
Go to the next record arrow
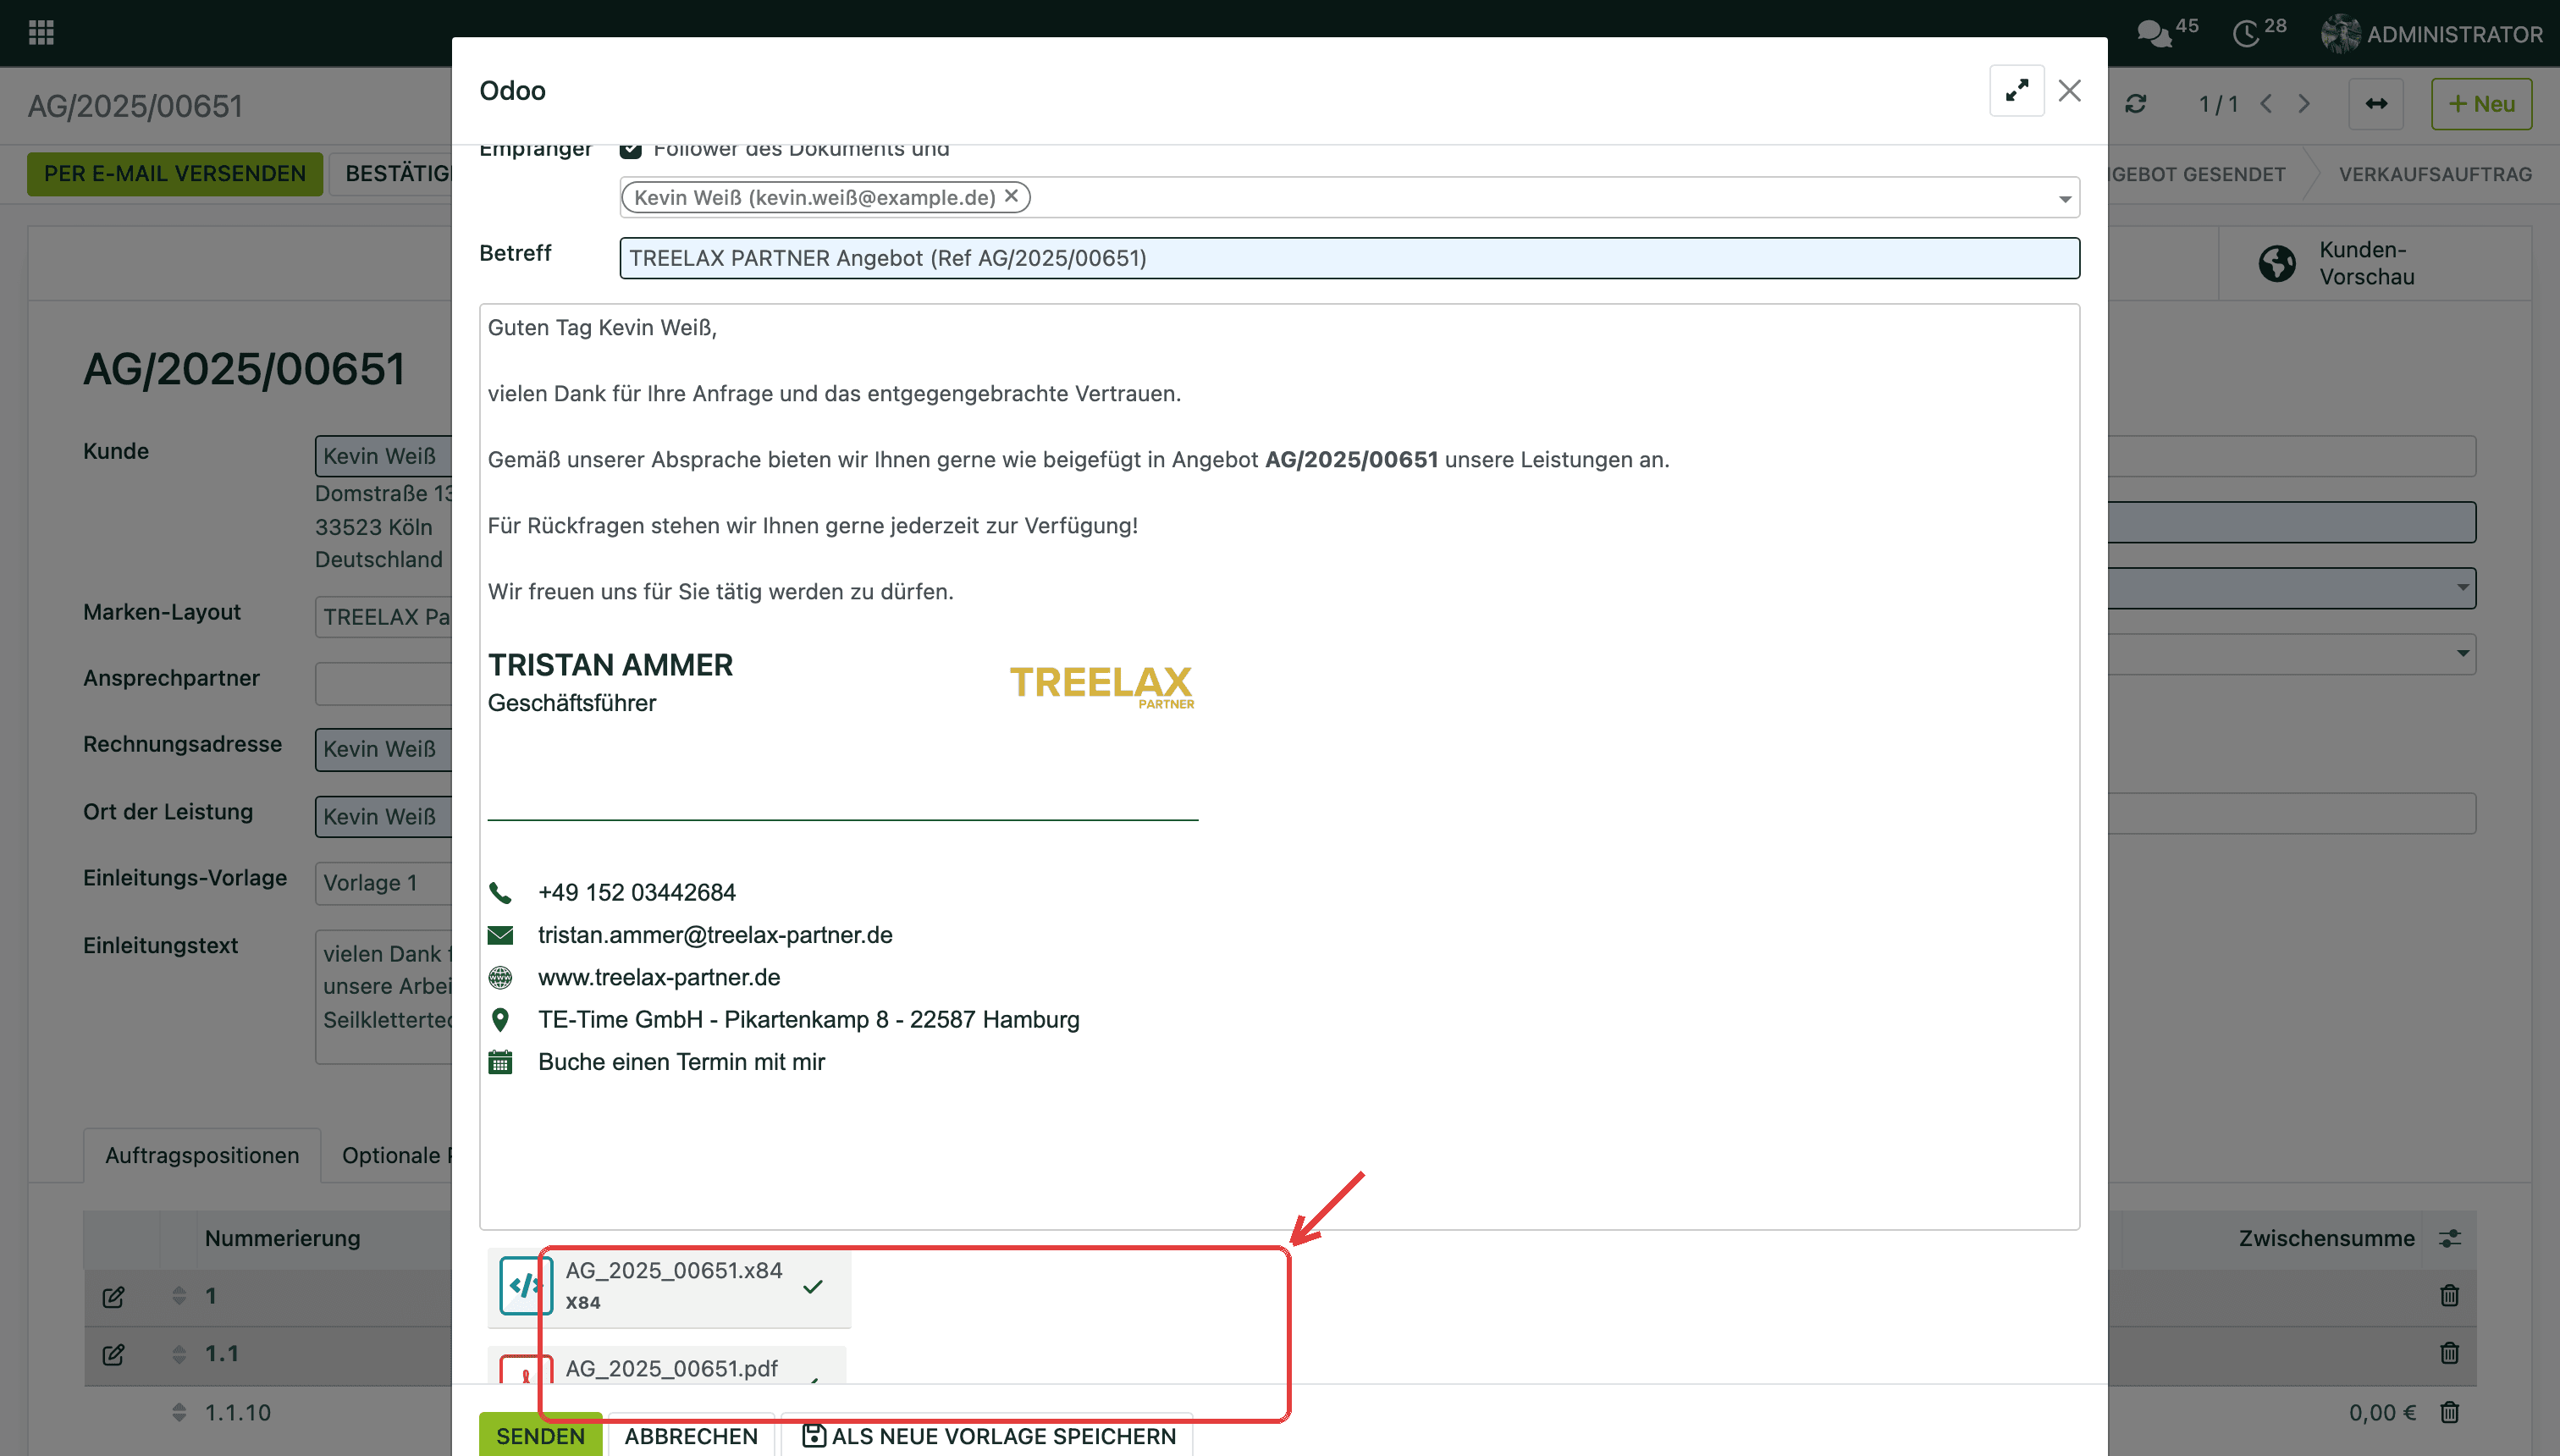tap(2304, 104)
